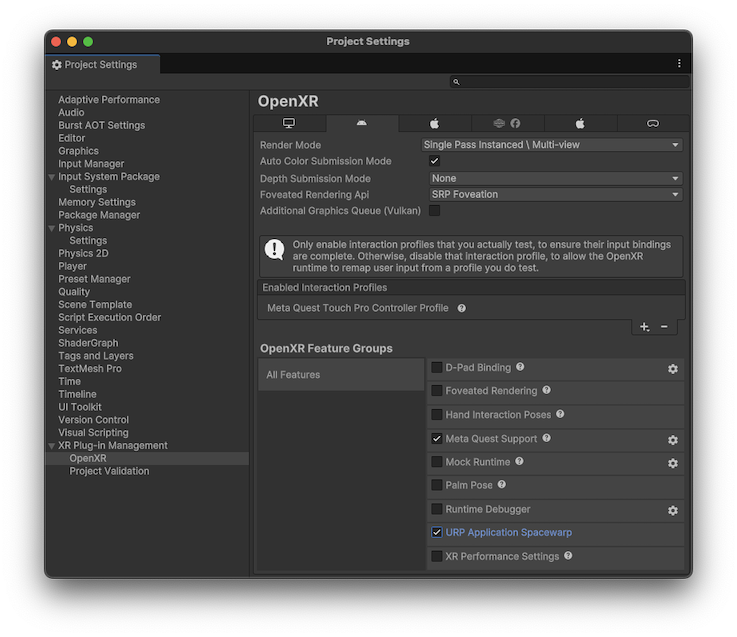
Task: Switch to the desktop standalone platform tab
Action: (289, 124)
